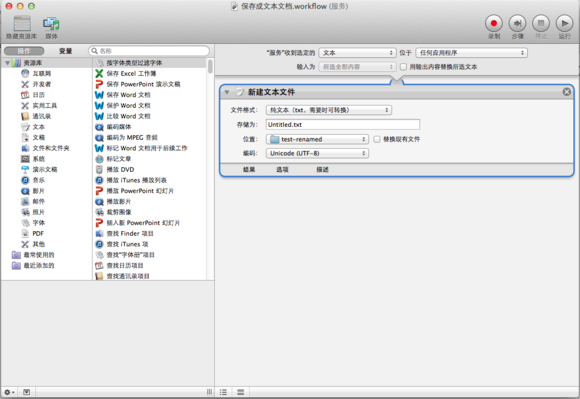Choose the 保存 PowerPoint 演示文稿 action
This screenshot has height=399, width=580.
click(138, 84)
